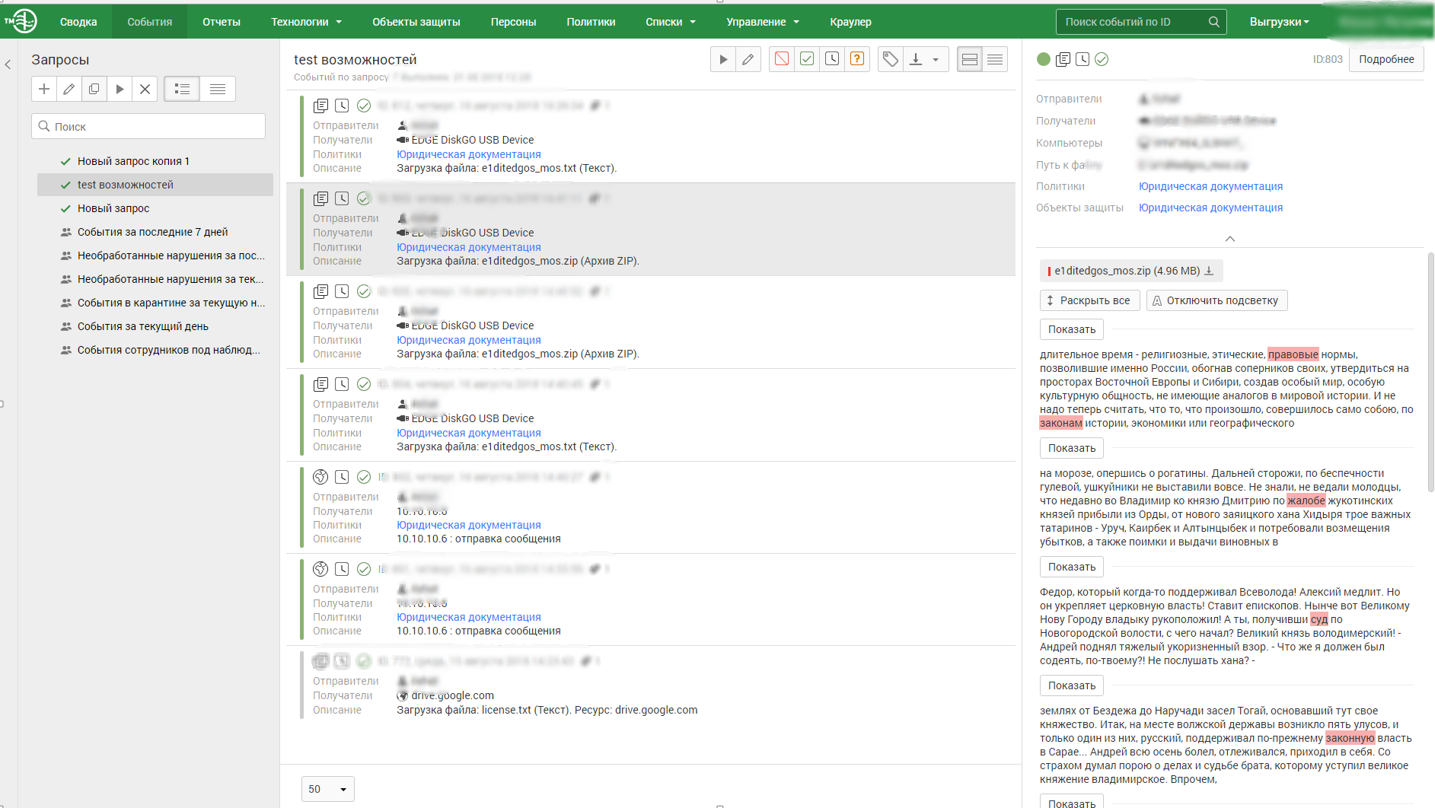The width and height of the screenshot is (1435, 808).
Task: Open the dropdown arrow next to the export icon
Action: [936, 60]
